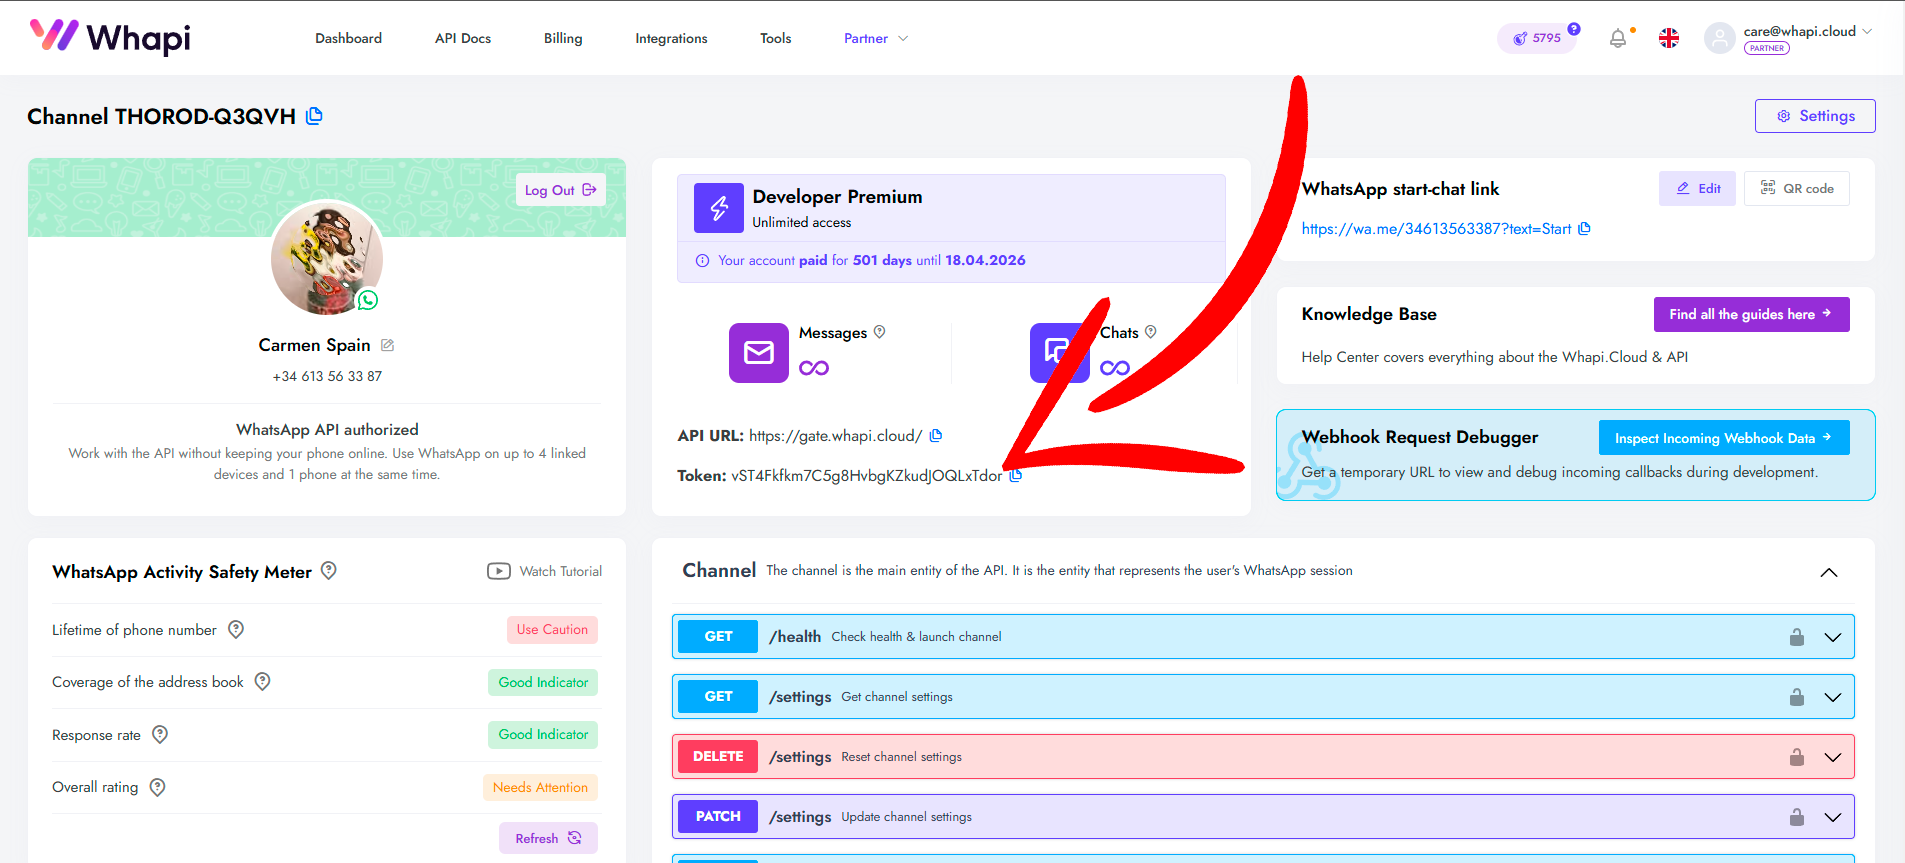This screenshot has height=863, width=1905.
Task: Click the 501 days text
Action: pos(882,260)
